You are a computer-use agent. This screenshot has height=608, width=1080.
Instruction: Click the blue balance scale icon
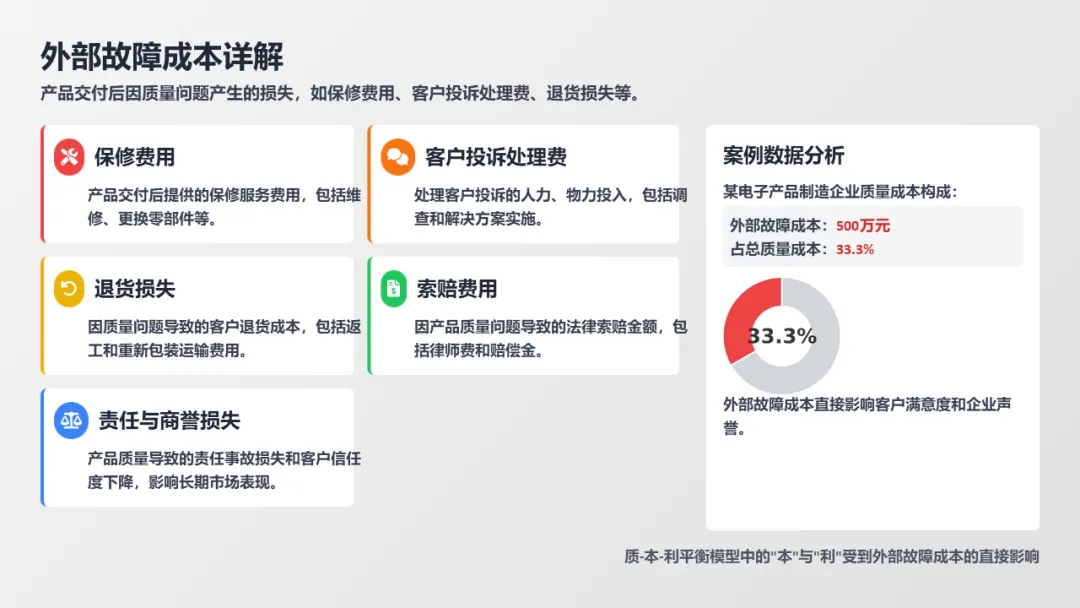(70, 421)
